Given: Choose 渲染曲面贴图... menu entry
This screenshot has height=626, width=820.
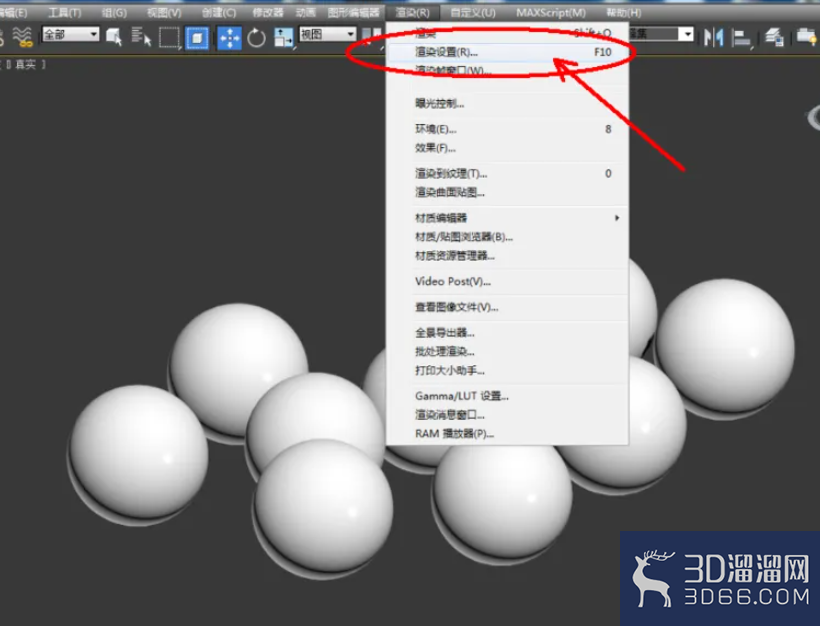Looking at the screenshot, I should 507,192.
